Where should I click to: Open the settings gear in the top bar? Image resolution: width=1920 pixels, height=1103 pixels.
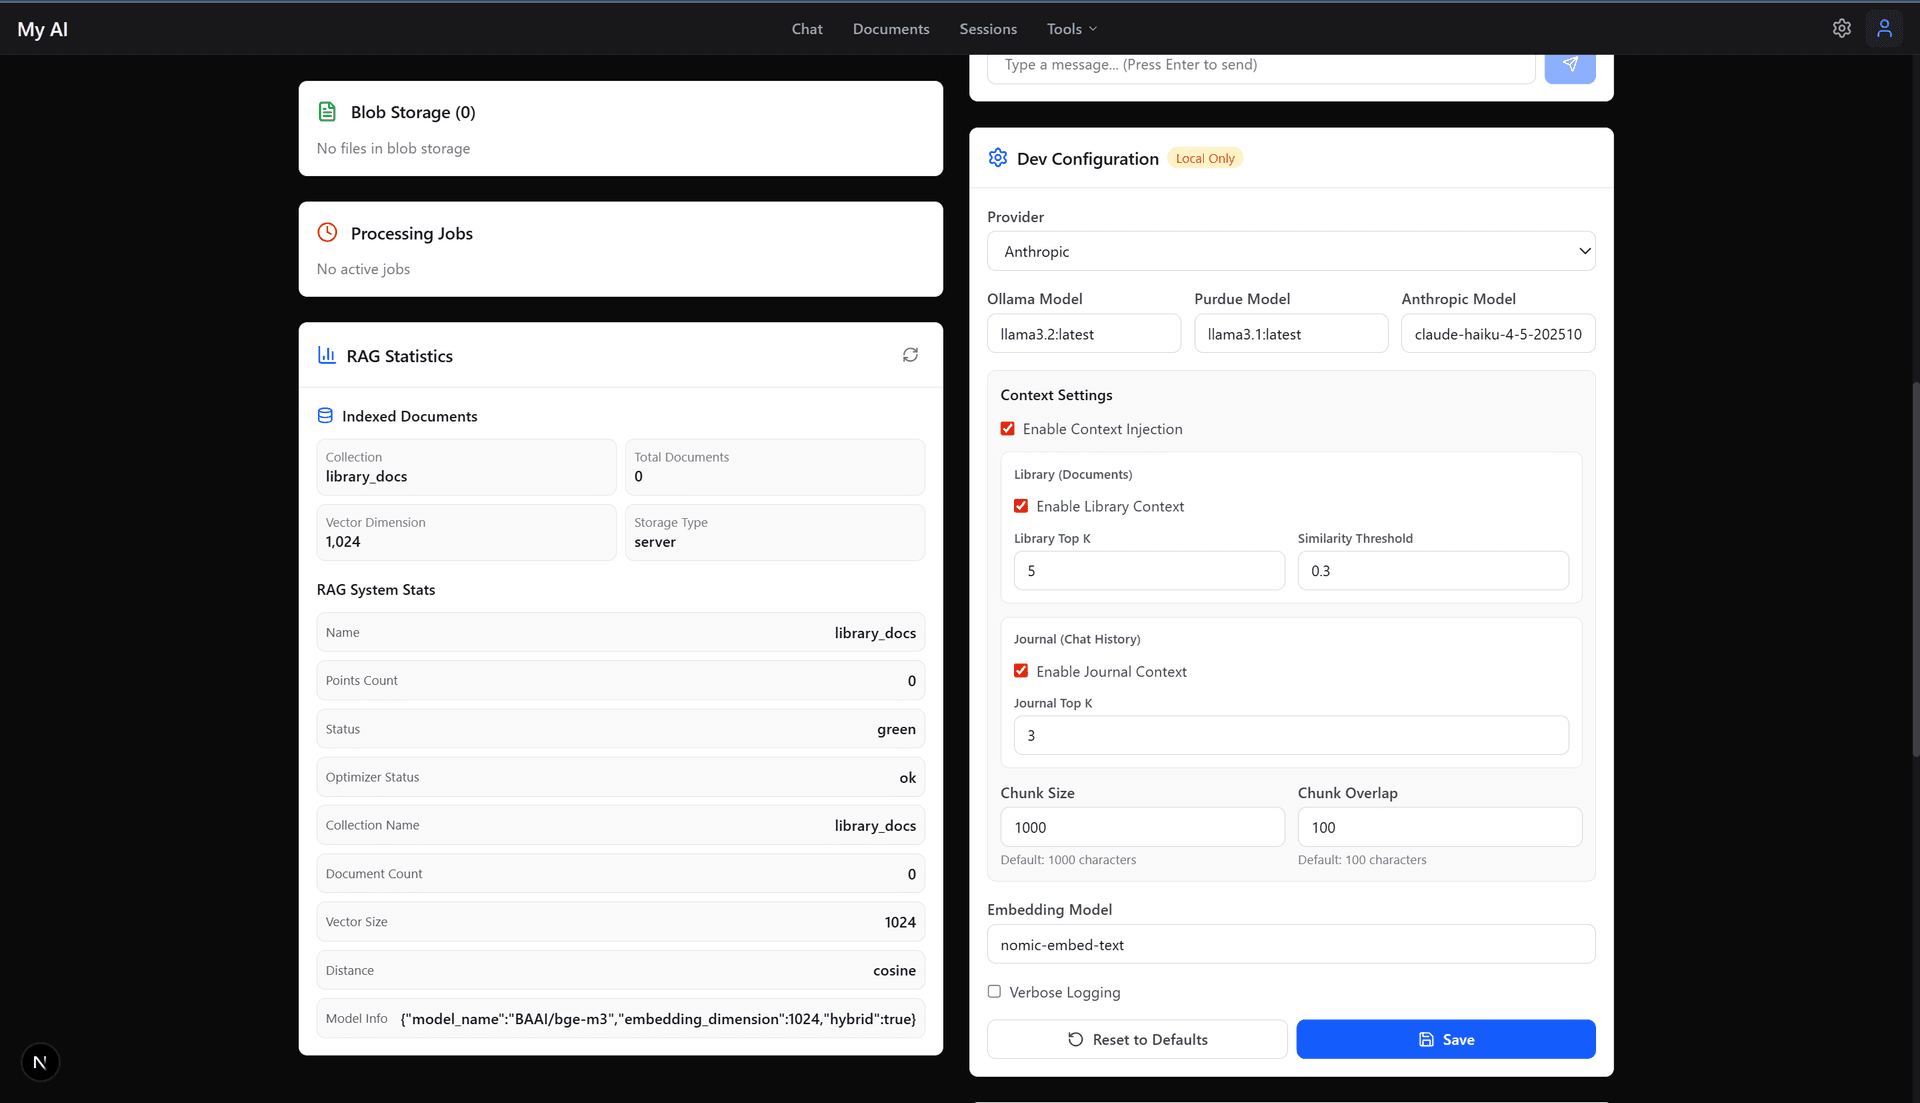[1842, 28]
